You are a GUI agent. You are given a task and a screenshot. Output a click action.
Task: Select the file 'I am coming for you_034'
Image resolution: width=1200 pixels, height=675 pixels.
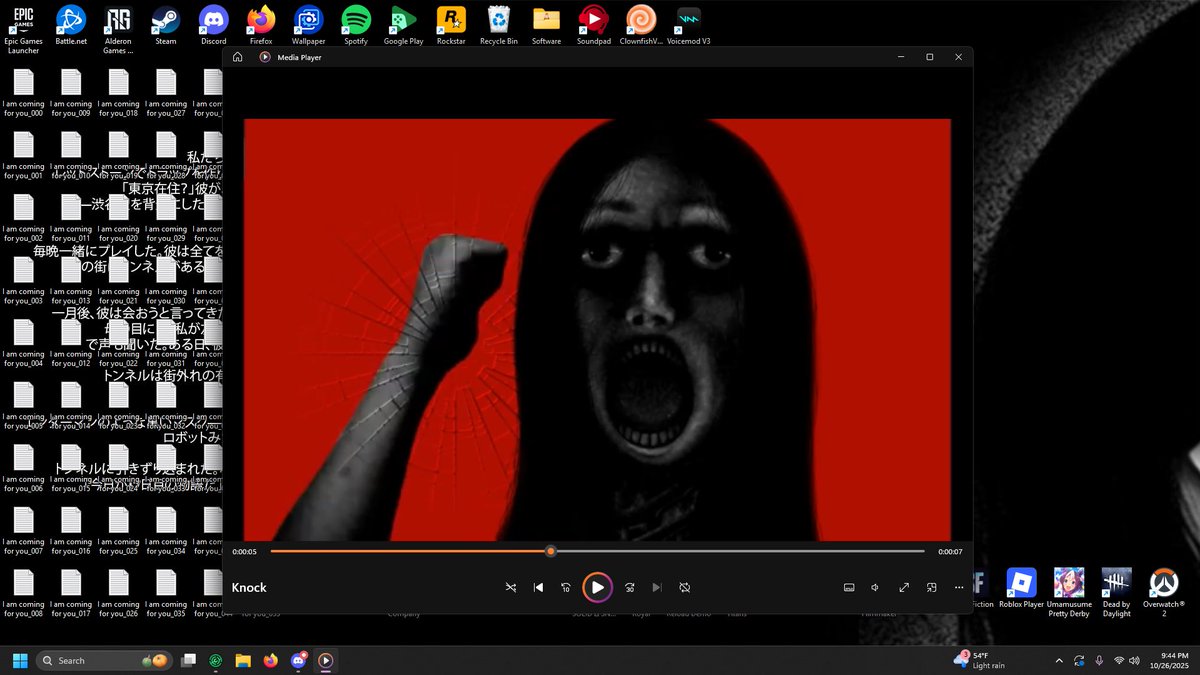pos(165,531)
